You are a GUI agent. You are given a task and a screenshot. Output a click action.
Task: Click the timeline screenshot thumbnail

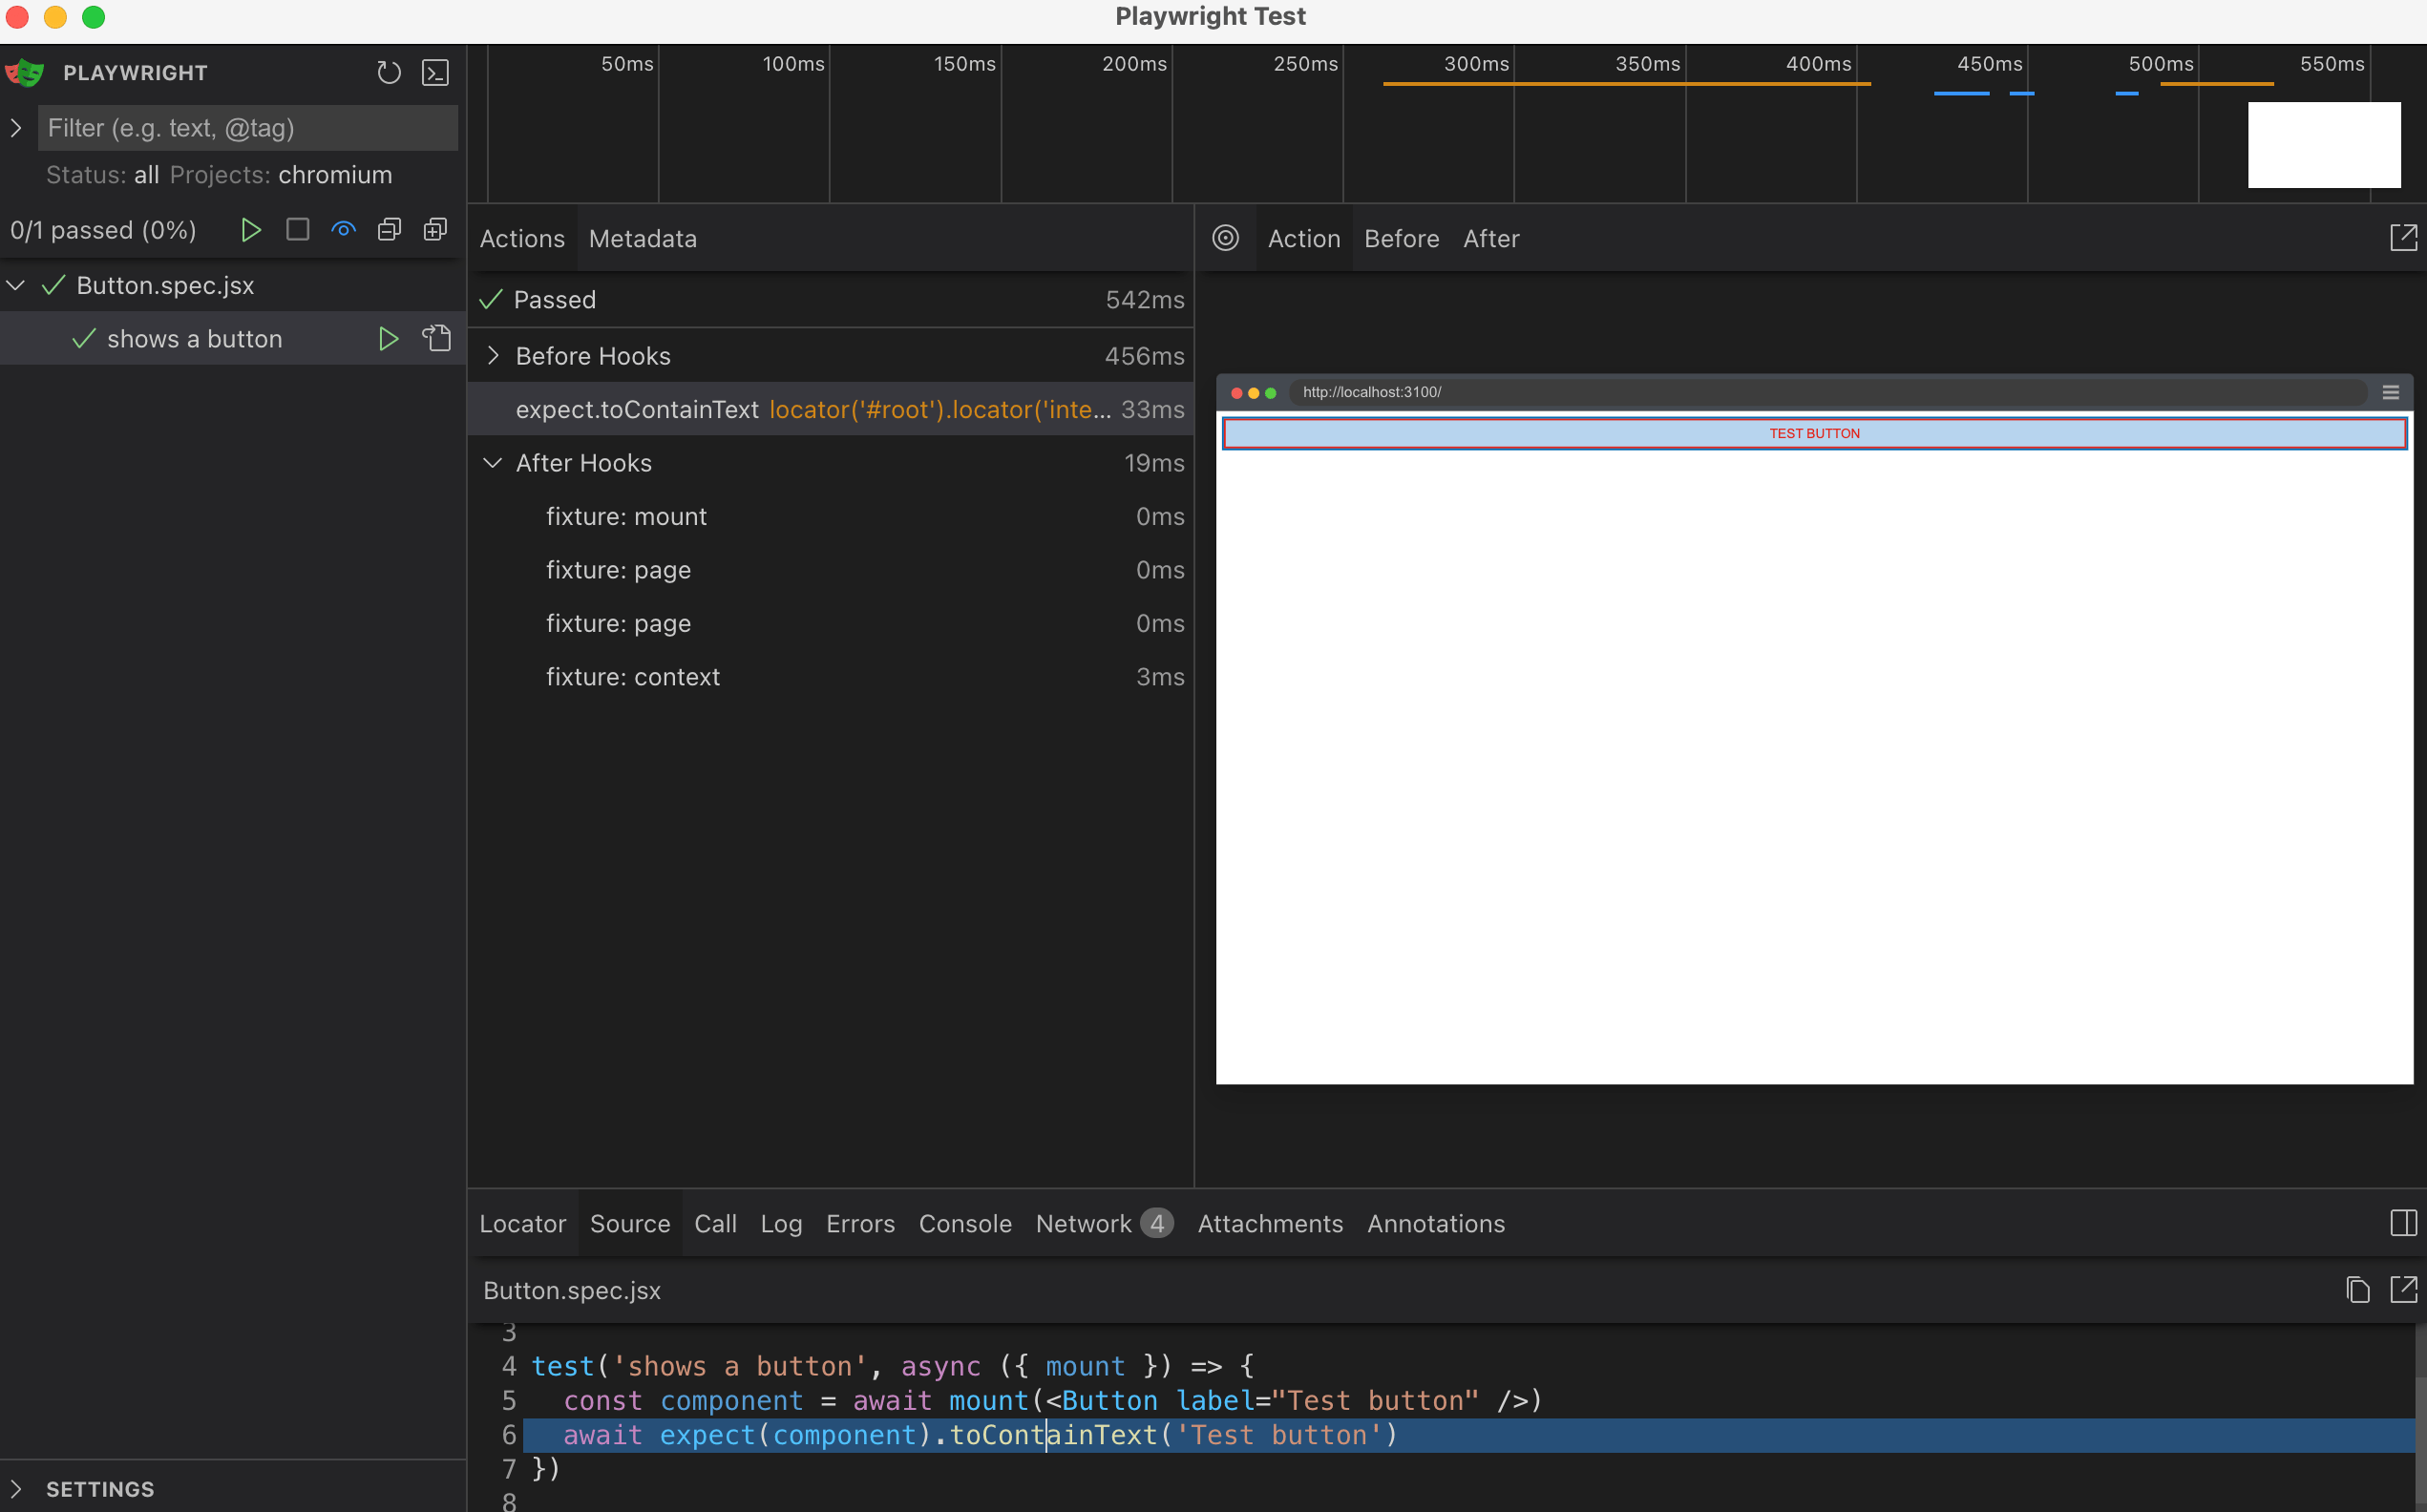(2324, 145)
